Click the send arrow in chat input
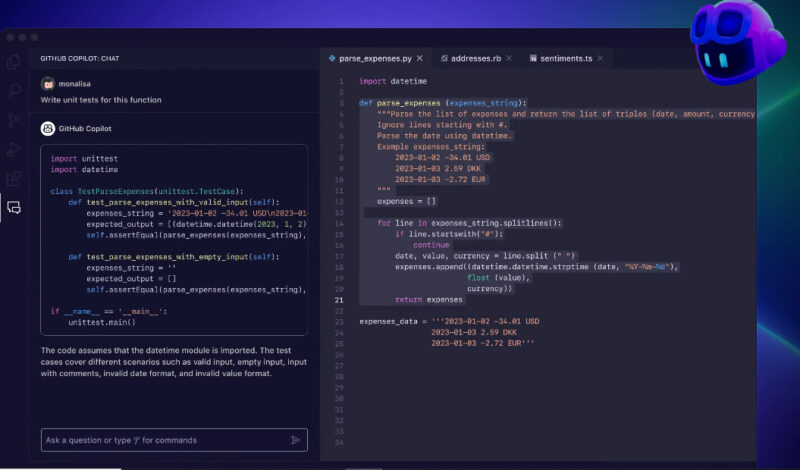Screen dimensions: 800x470 click(295, 440)
